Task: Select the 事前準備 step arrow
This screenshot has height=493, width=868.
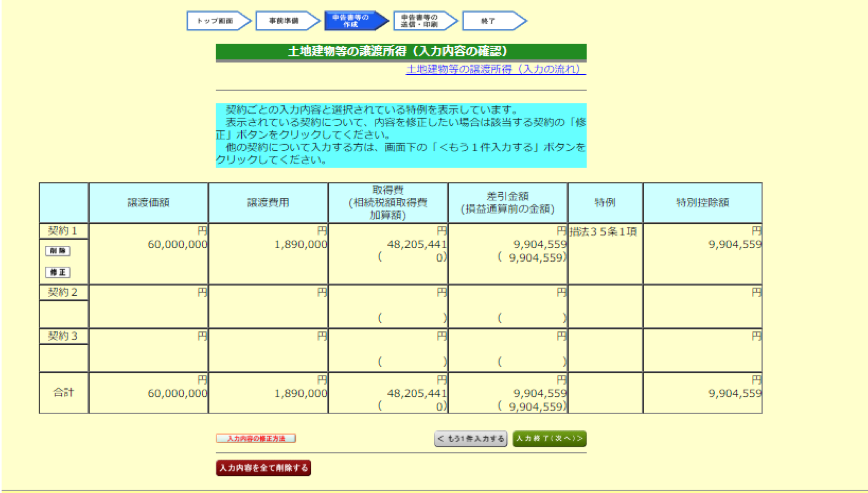Action: click(x=285, y=20)
